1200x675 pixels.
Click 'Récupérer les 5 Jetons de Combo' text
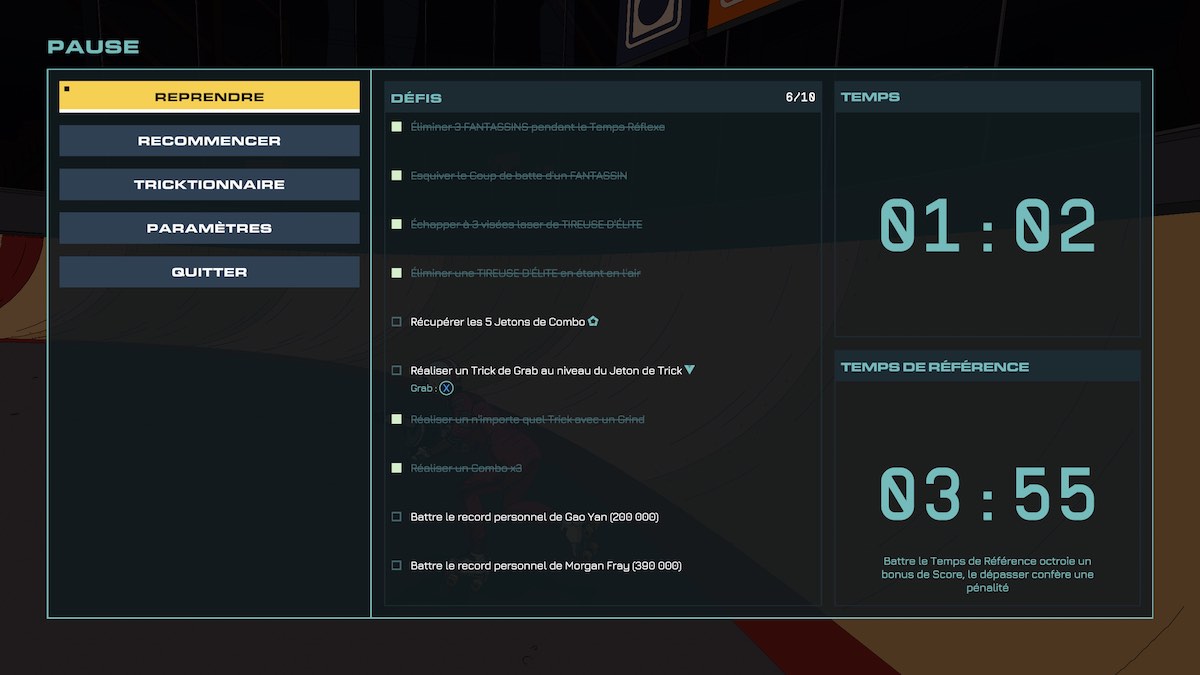(498, 322)
